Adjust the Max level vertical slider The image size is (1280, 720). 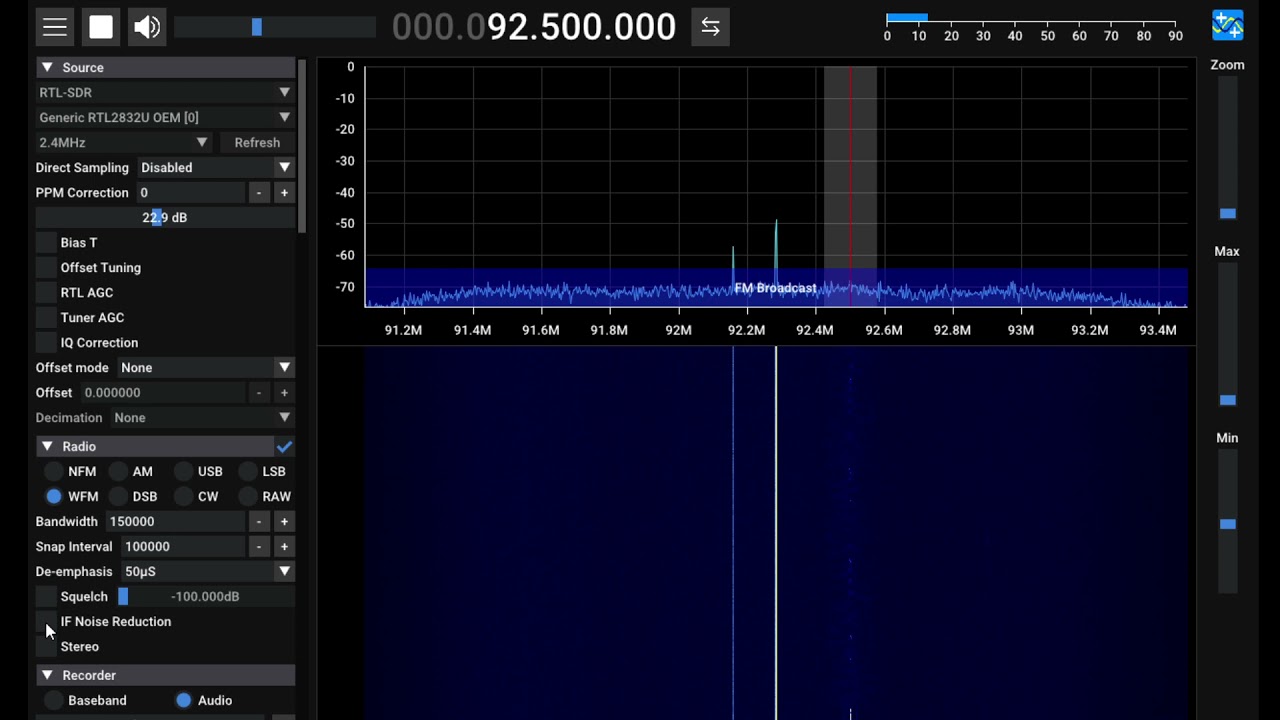coord(1227,337)
